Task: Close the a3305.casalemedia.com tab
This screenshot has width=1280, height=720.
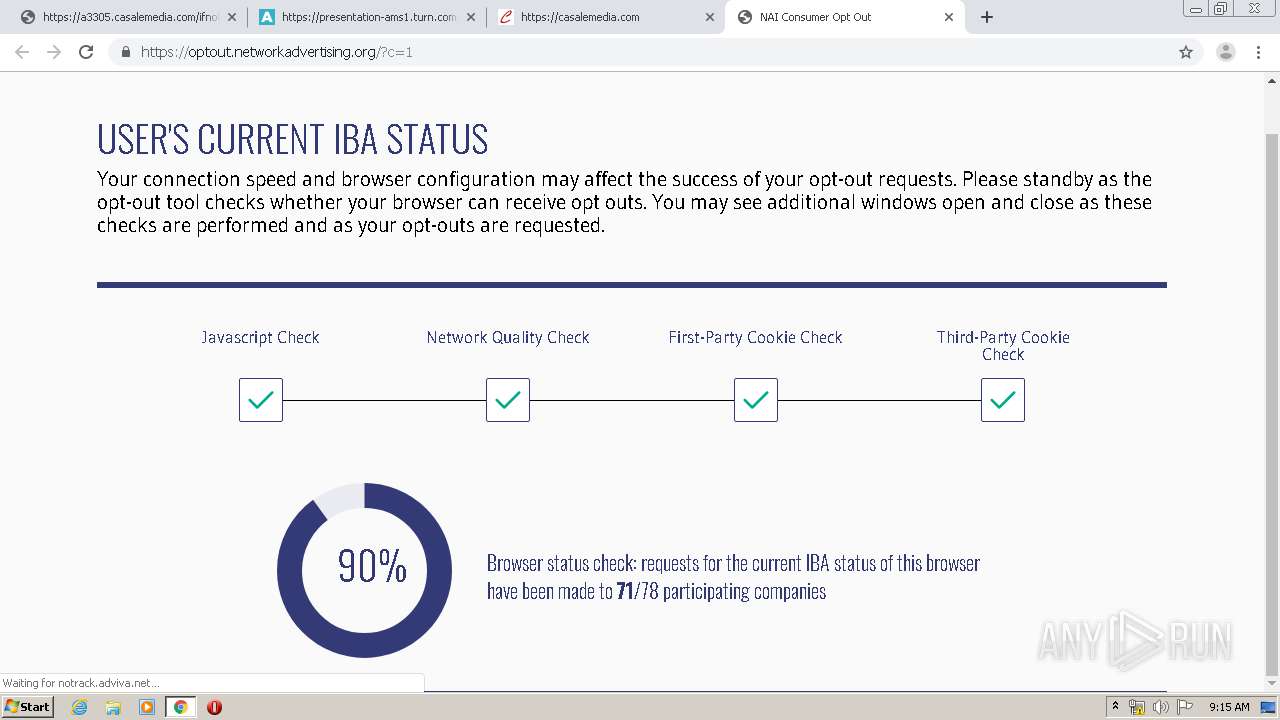Action: click(x=231, y=17)
